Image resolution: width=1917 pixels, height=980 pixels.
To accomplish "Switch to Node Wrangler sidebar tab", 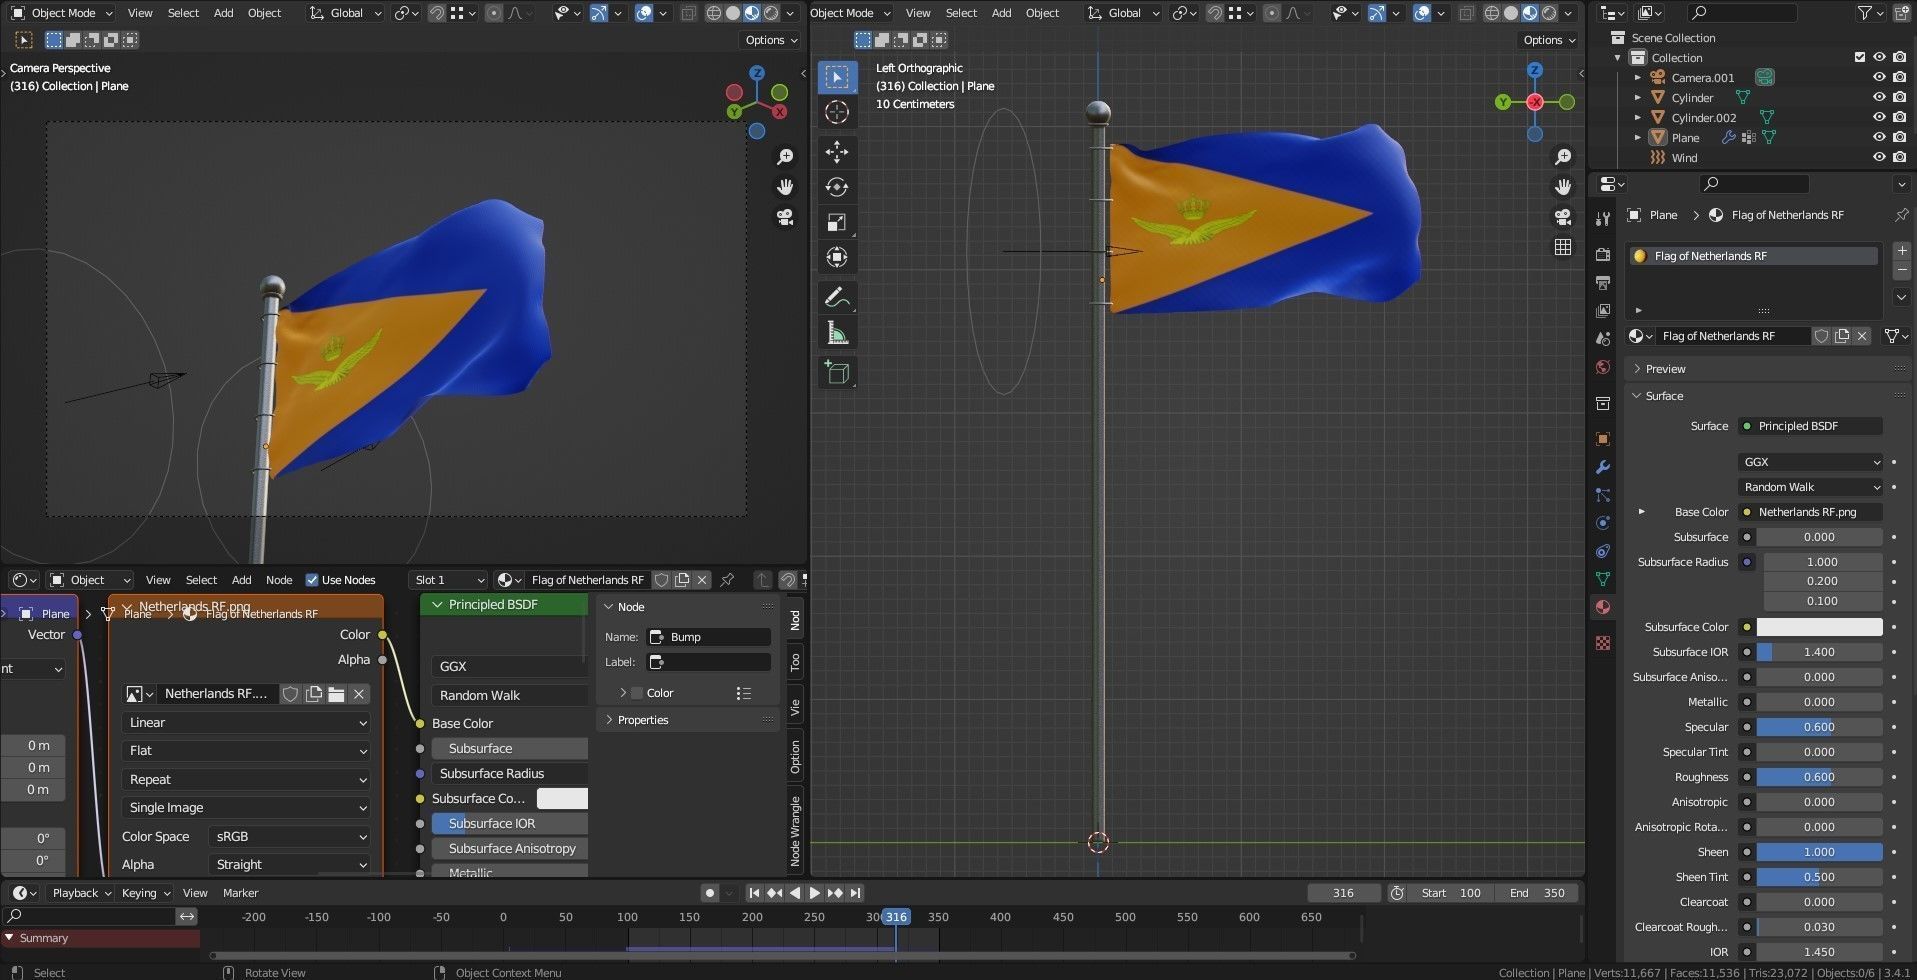I will (795, 831).
